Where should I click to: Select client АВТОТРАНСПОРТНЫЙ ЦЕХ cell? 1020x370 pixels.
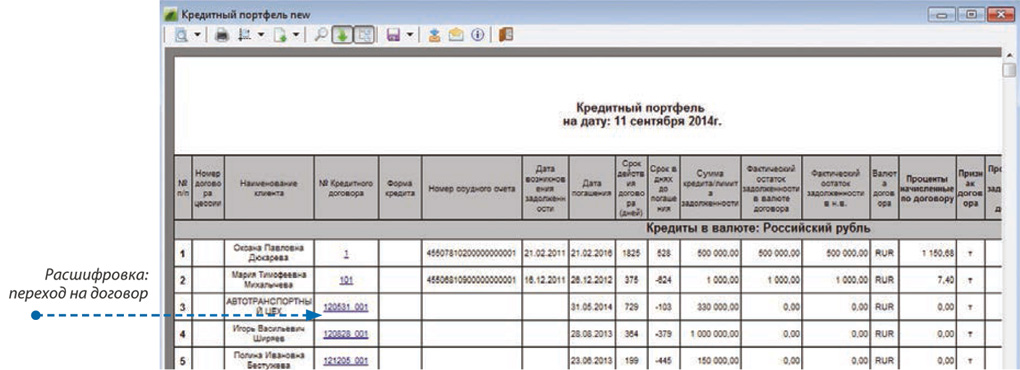tap(269, 307)
